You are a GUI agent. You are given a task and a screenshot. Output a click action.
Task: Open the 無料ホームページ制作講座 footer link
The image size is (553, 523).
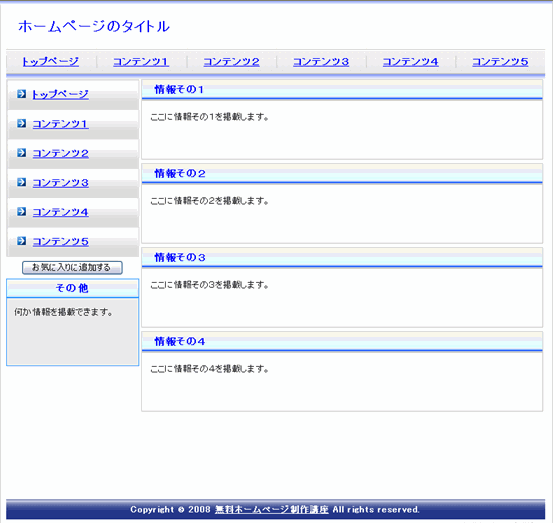click(x=272, y=510)
